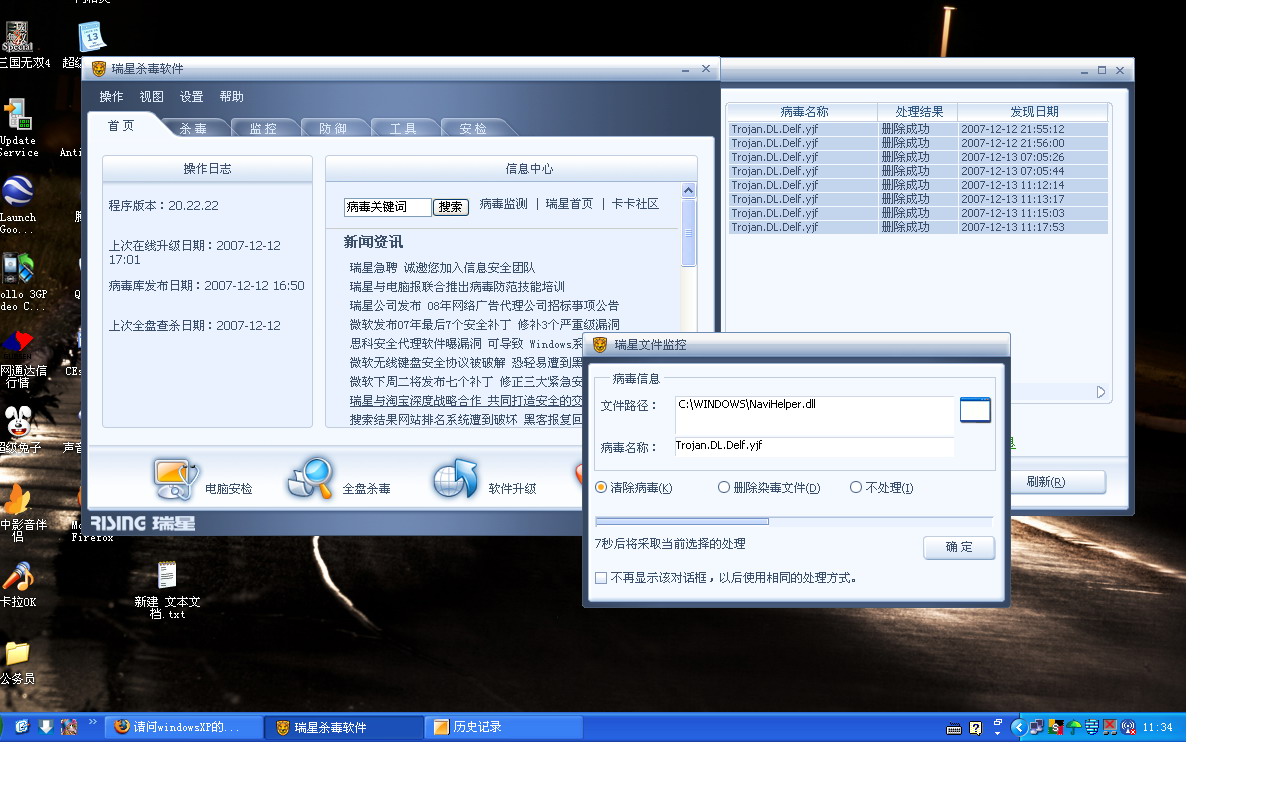The height and width of the screenshot is (800, 1280).
Task: Open the 三国无双4 desktop shortcut
Action: click(18, 38)
